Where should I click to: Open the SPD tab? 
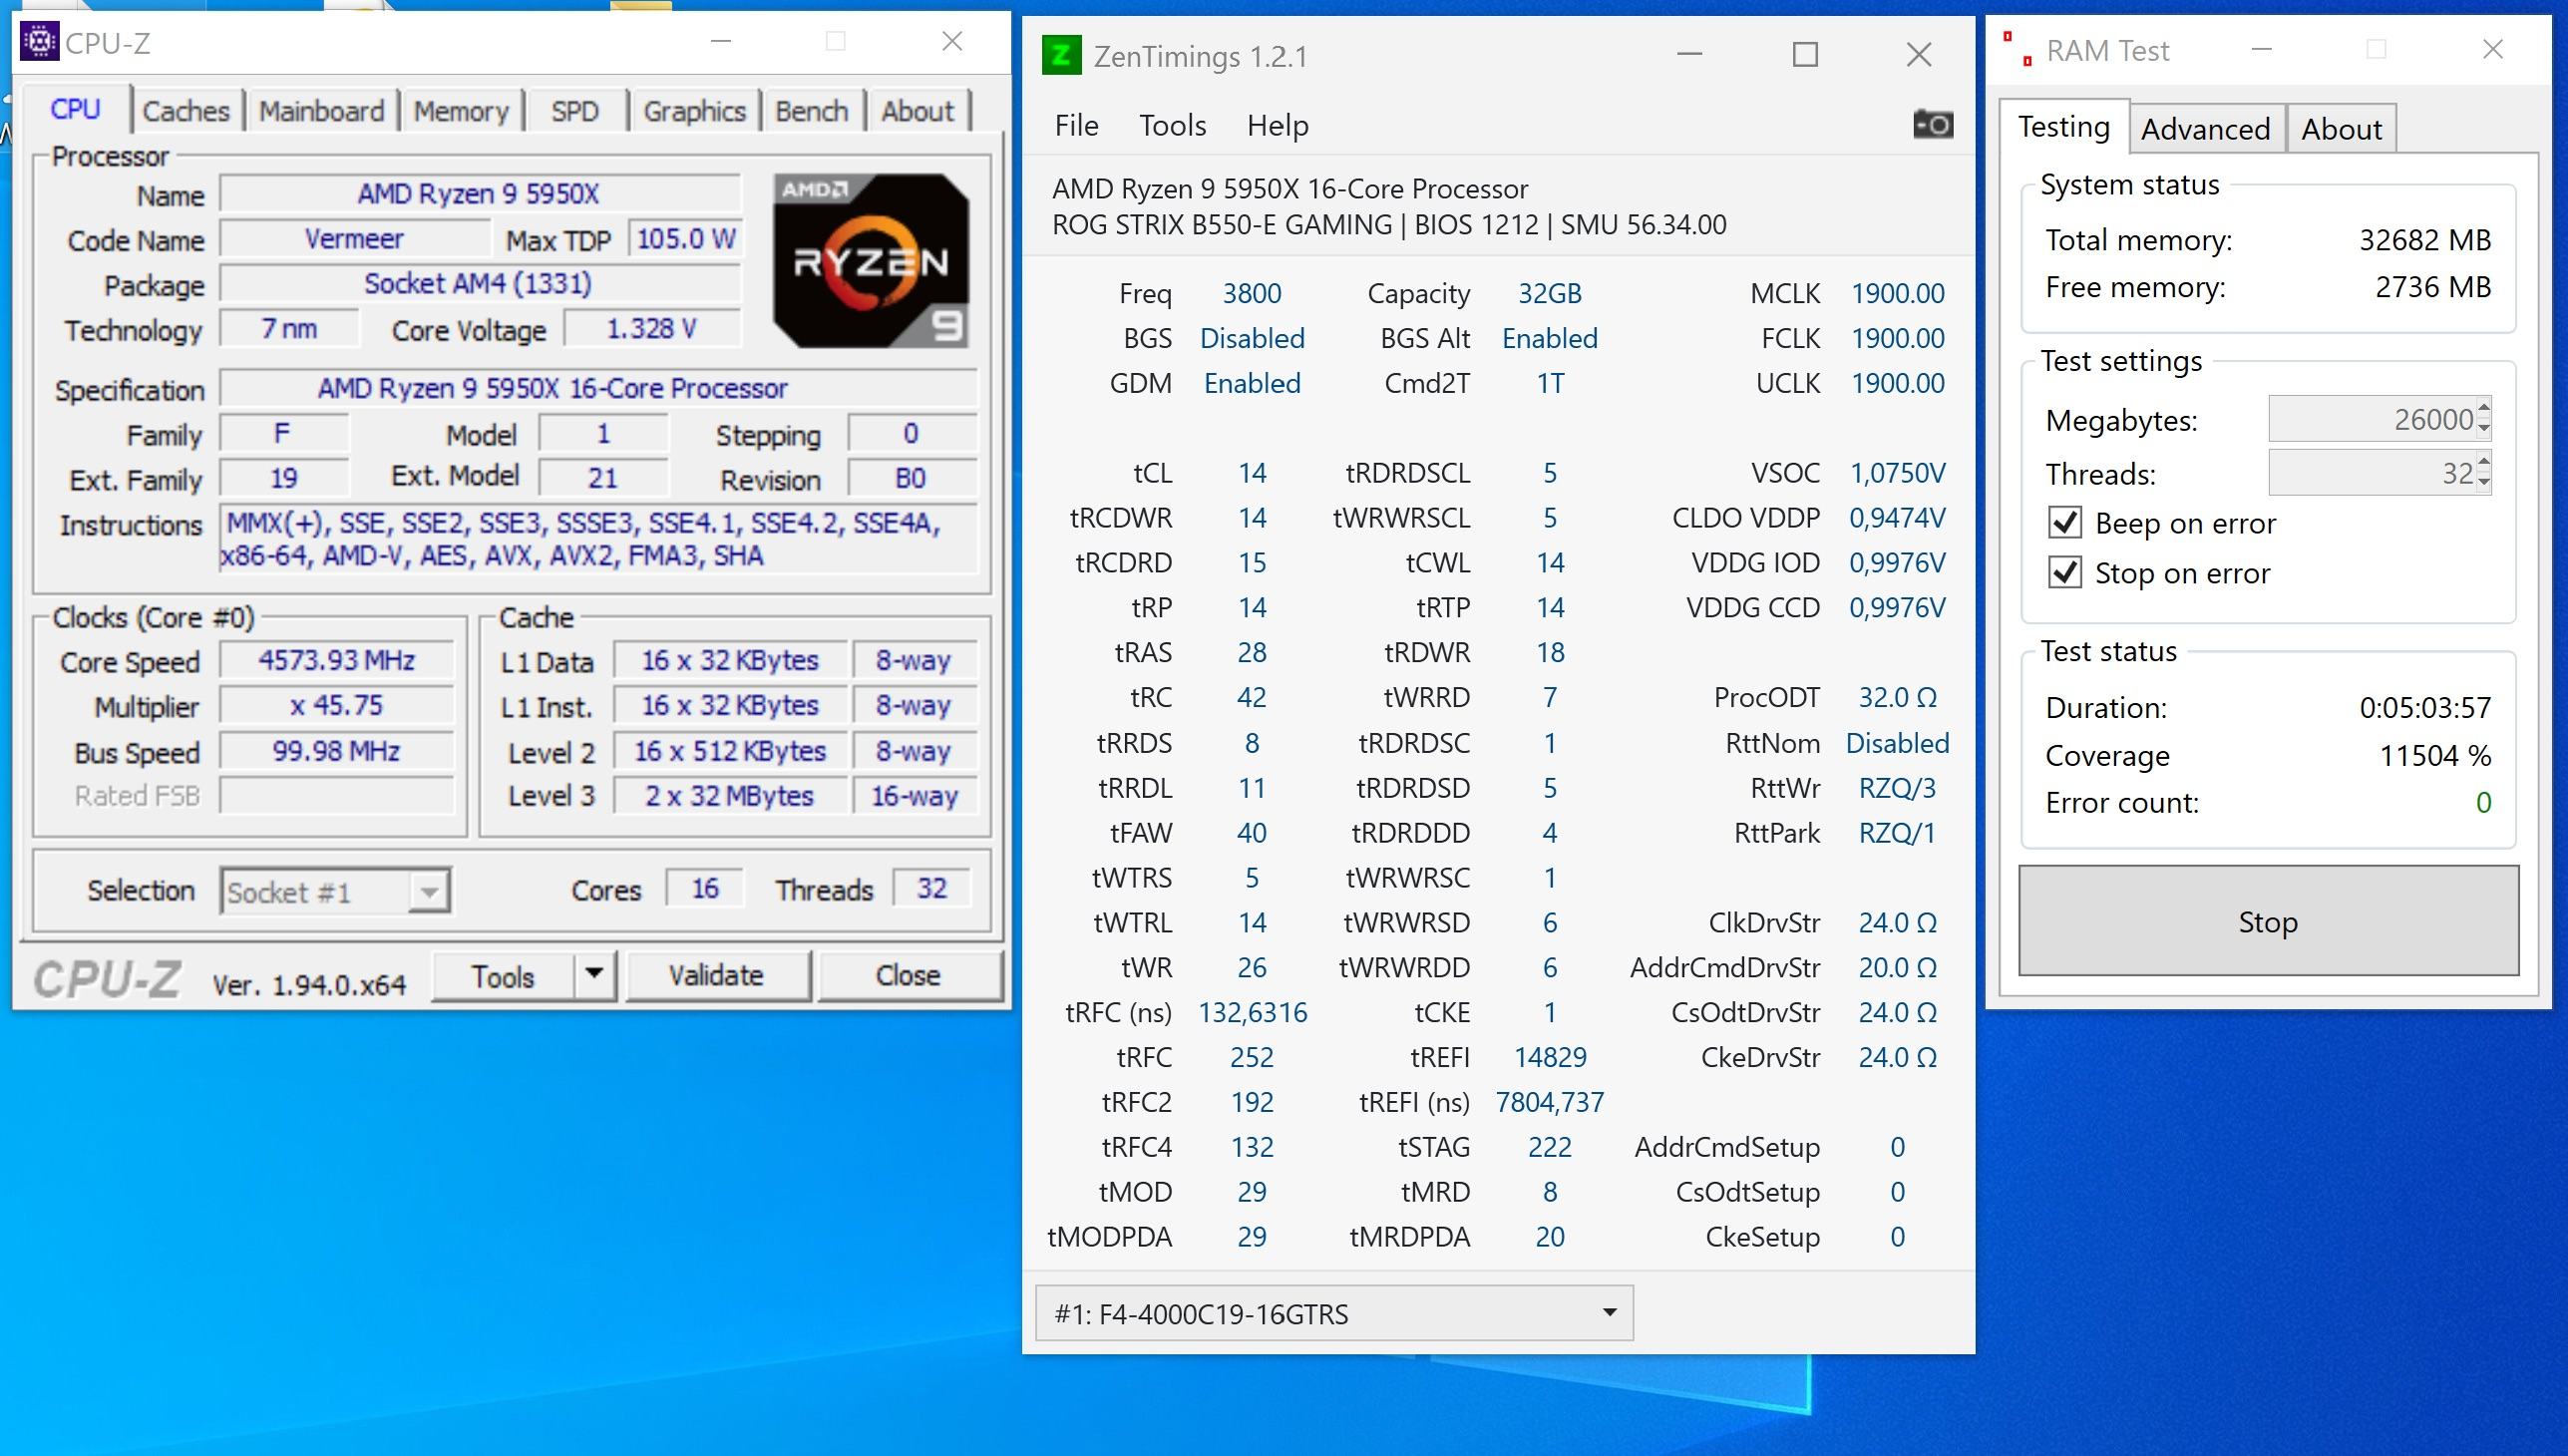click(x=575, y=111)
